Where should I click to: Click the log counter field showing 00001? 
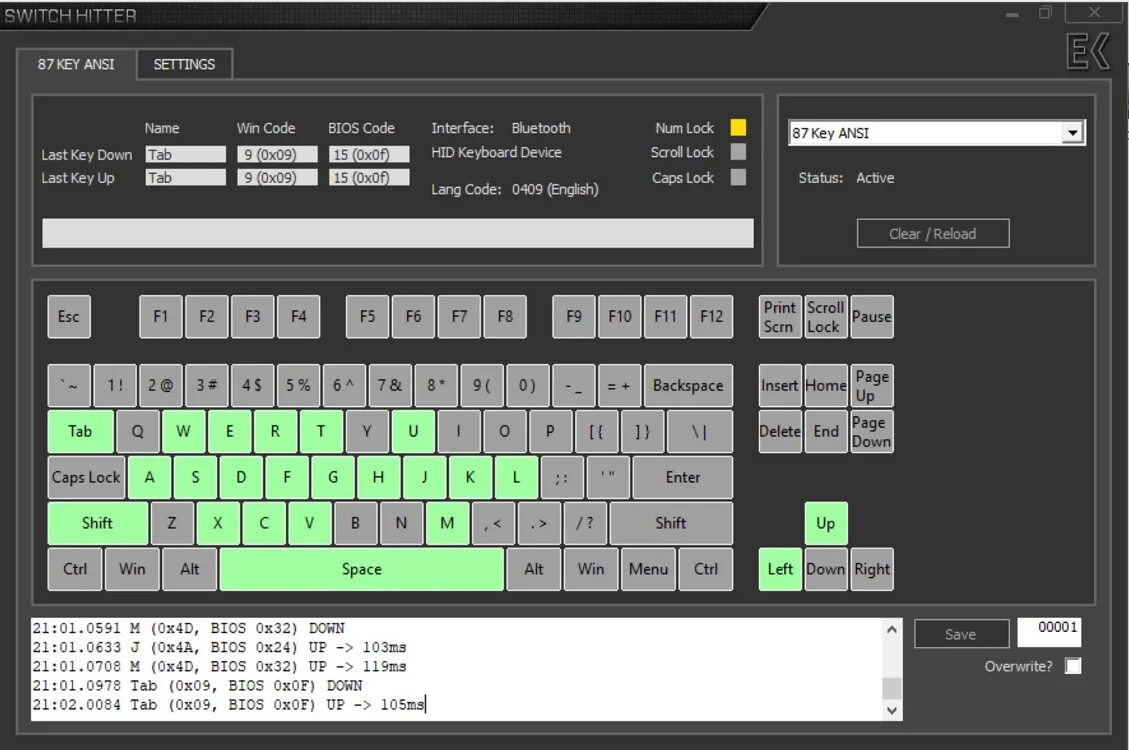[x=1049, y=633]
